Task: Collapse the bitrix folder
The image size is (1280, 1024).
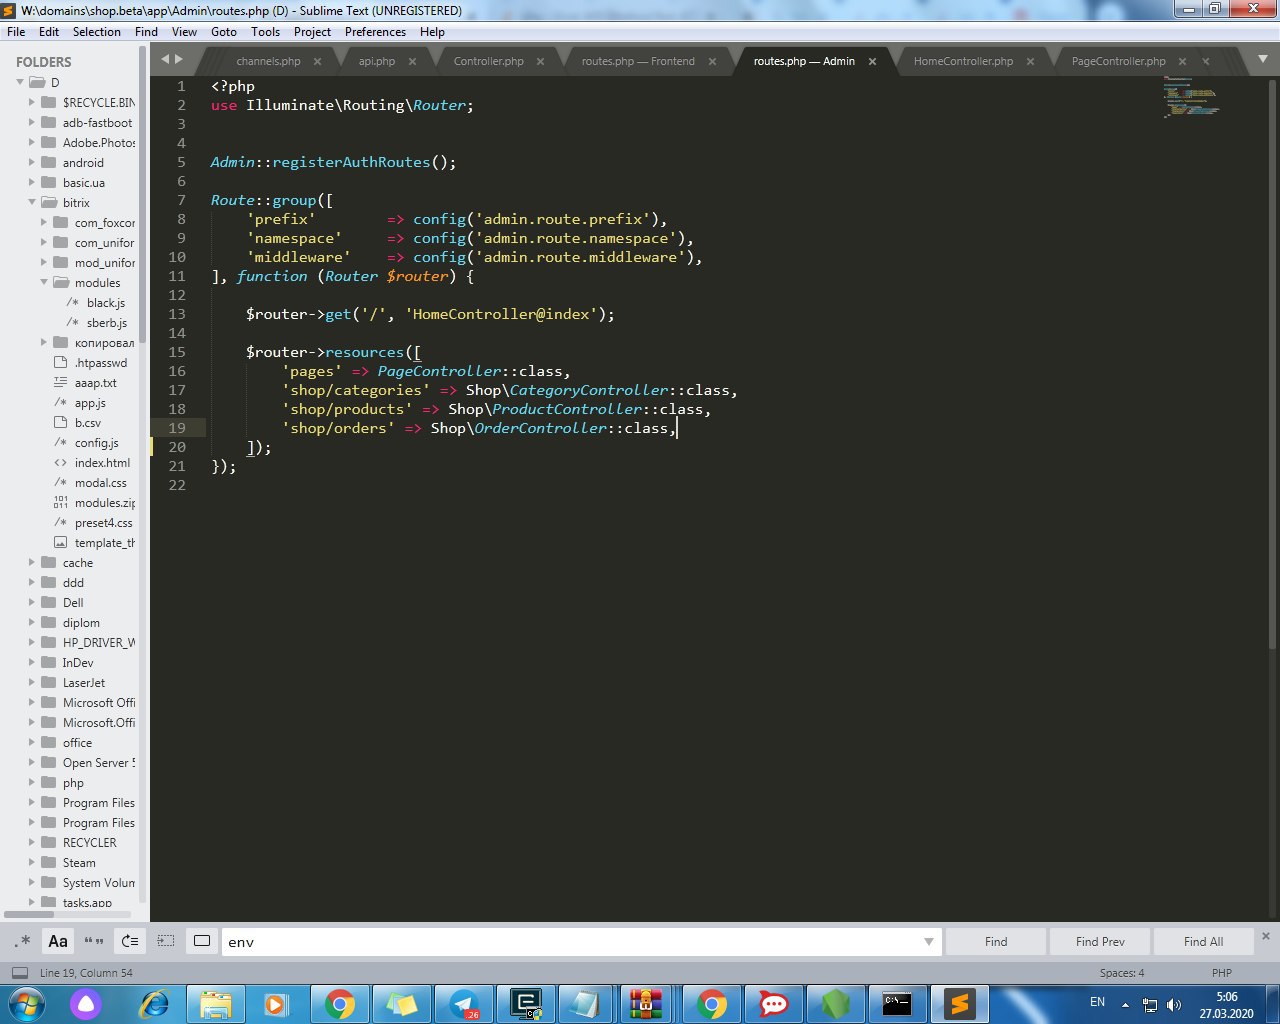Action: [x=32, y=202]
